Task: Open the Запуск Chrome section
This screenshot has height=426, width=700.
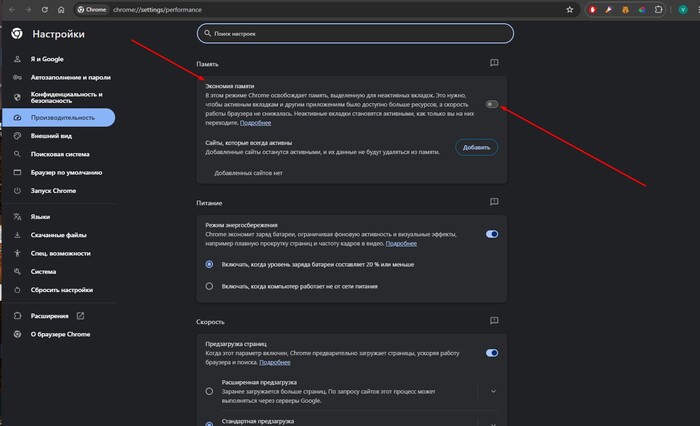Action: (58, 191)
